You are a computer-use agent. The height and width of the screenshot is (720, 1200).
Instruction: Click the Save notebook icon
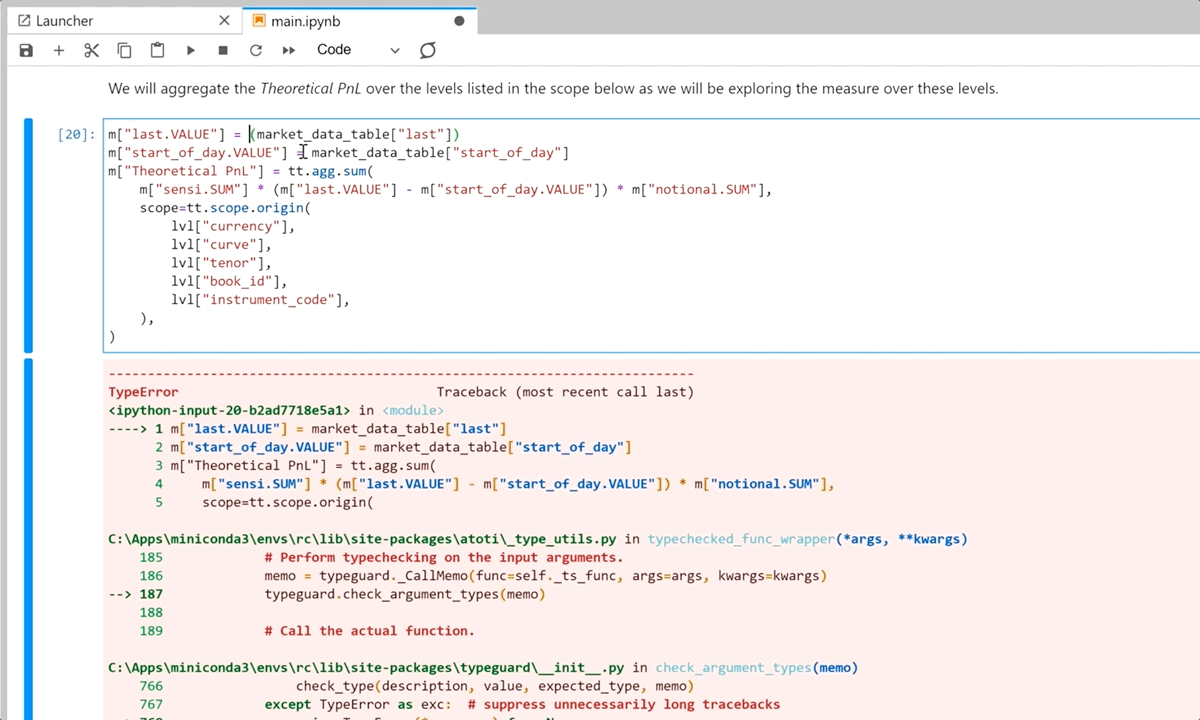click(26, 50)
